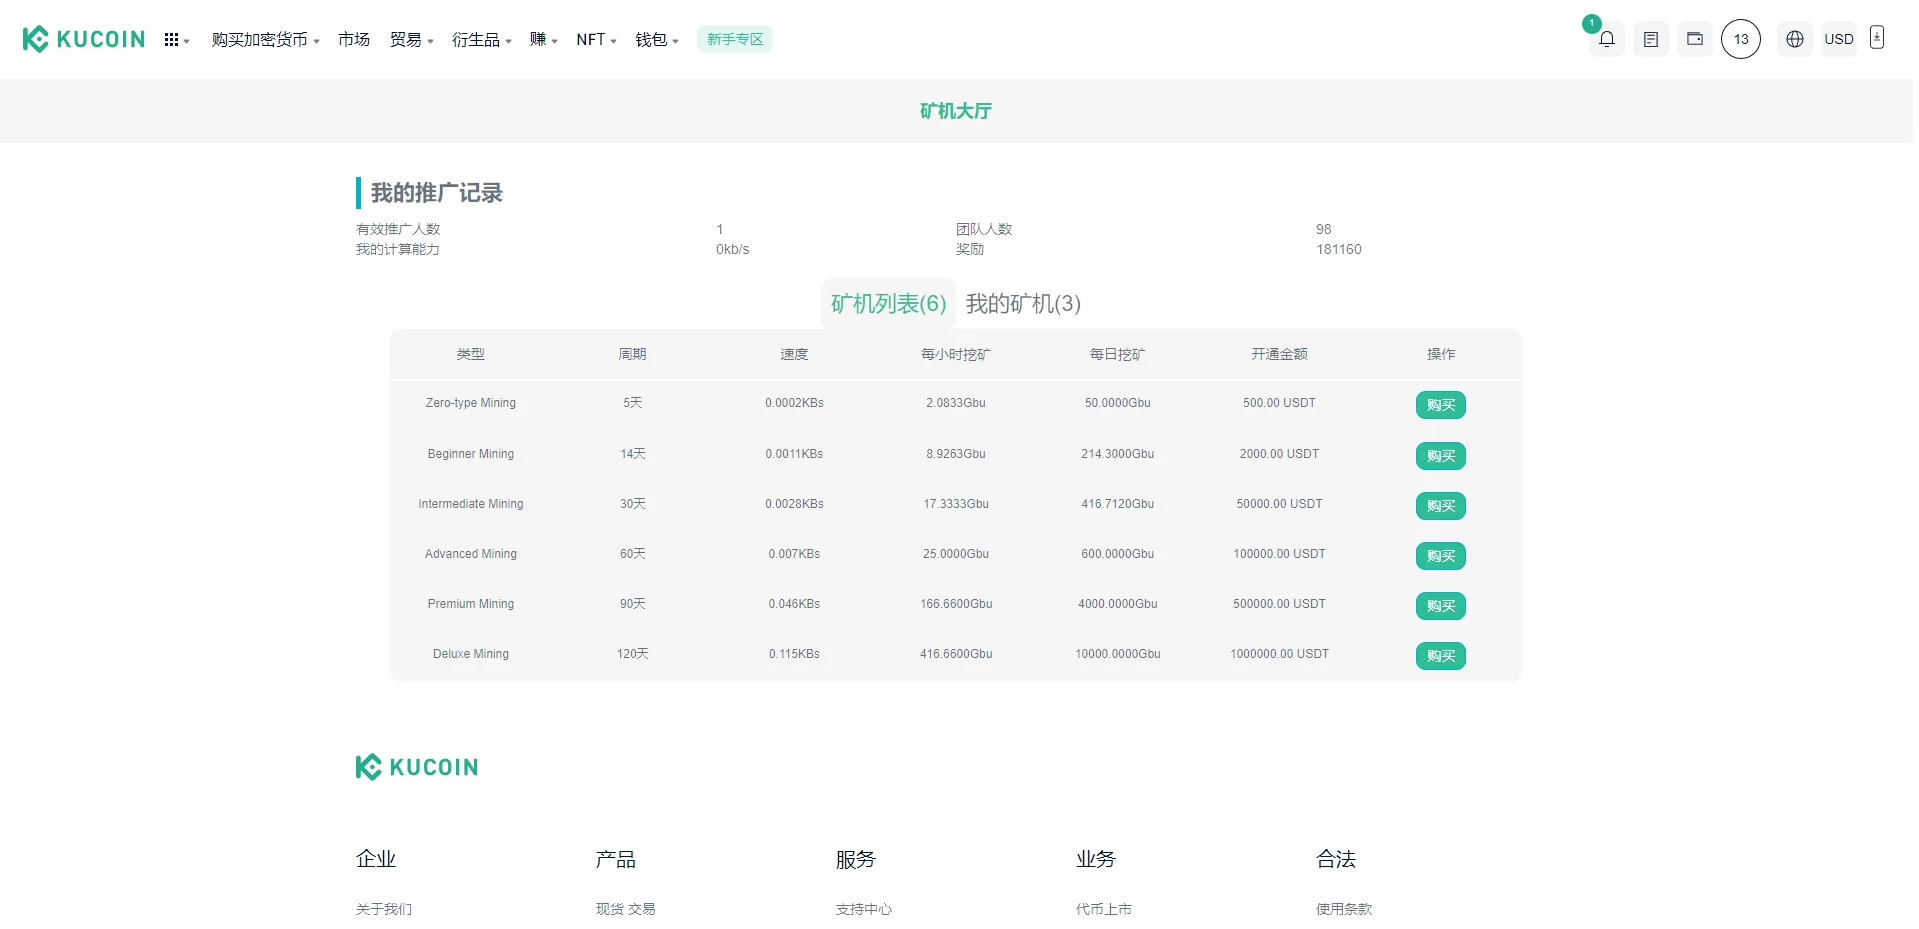Expand the 衍生品 dropdown menu

pos(481,40)
